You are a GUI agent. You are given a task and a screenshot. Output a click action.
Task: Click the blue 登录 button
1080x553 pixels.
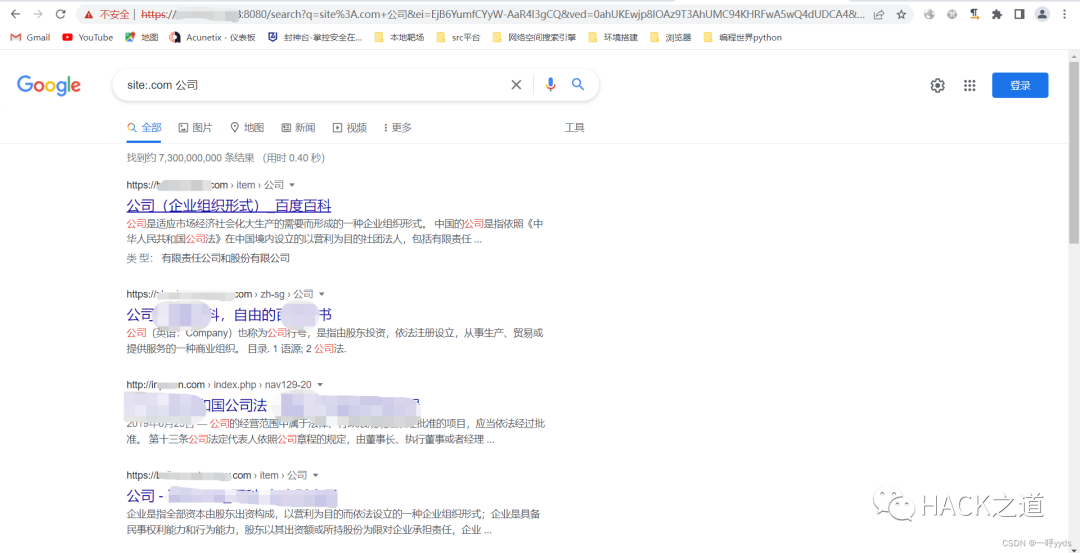point(1019,86)
